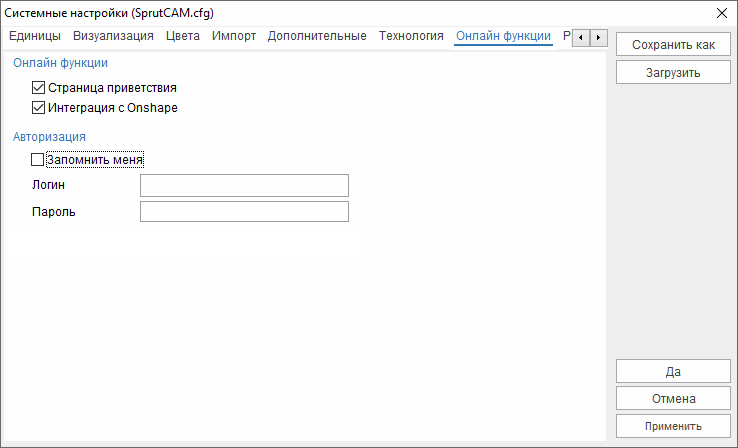
Task: Switch to the Единицы tab
Action: [x=35, y=36]
